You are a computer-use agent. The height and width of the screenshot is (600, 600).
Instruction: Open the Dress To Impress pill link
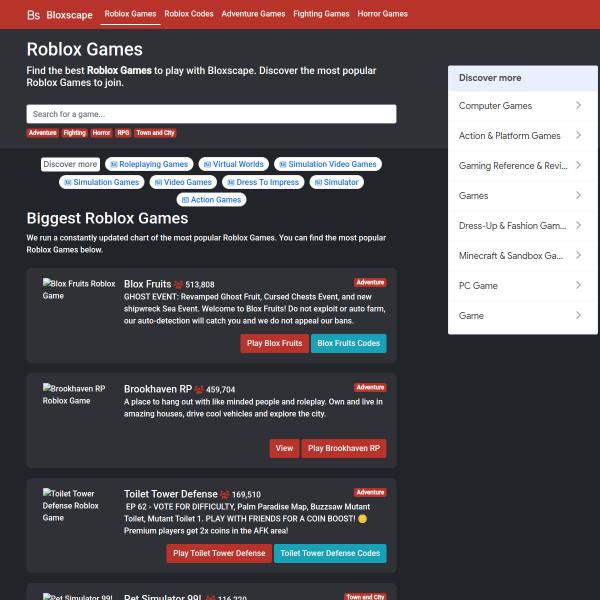coord(263,182)
